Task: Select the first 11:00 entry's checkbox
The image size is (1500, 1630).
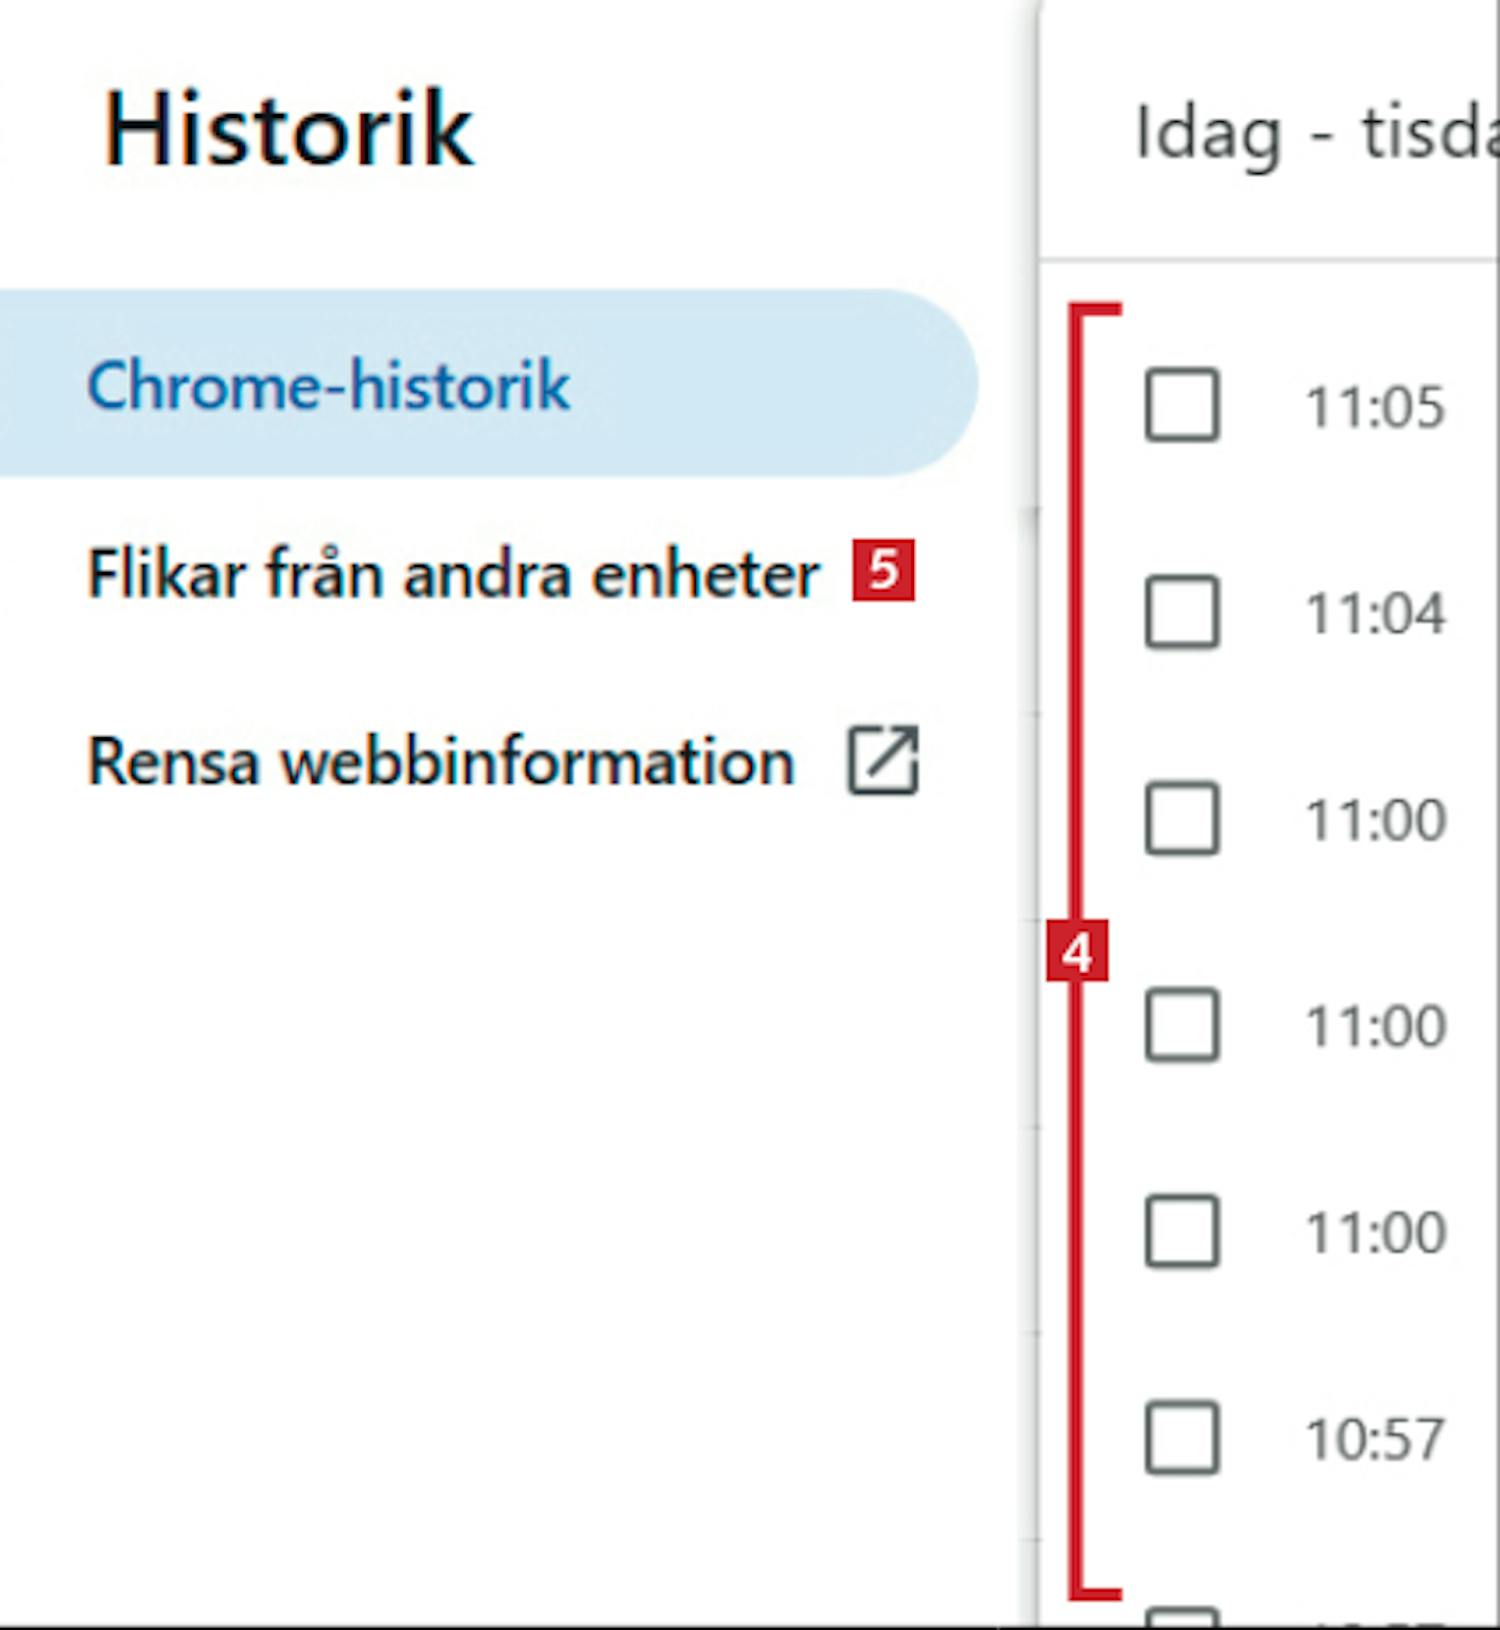Action: coord(1181,819)
